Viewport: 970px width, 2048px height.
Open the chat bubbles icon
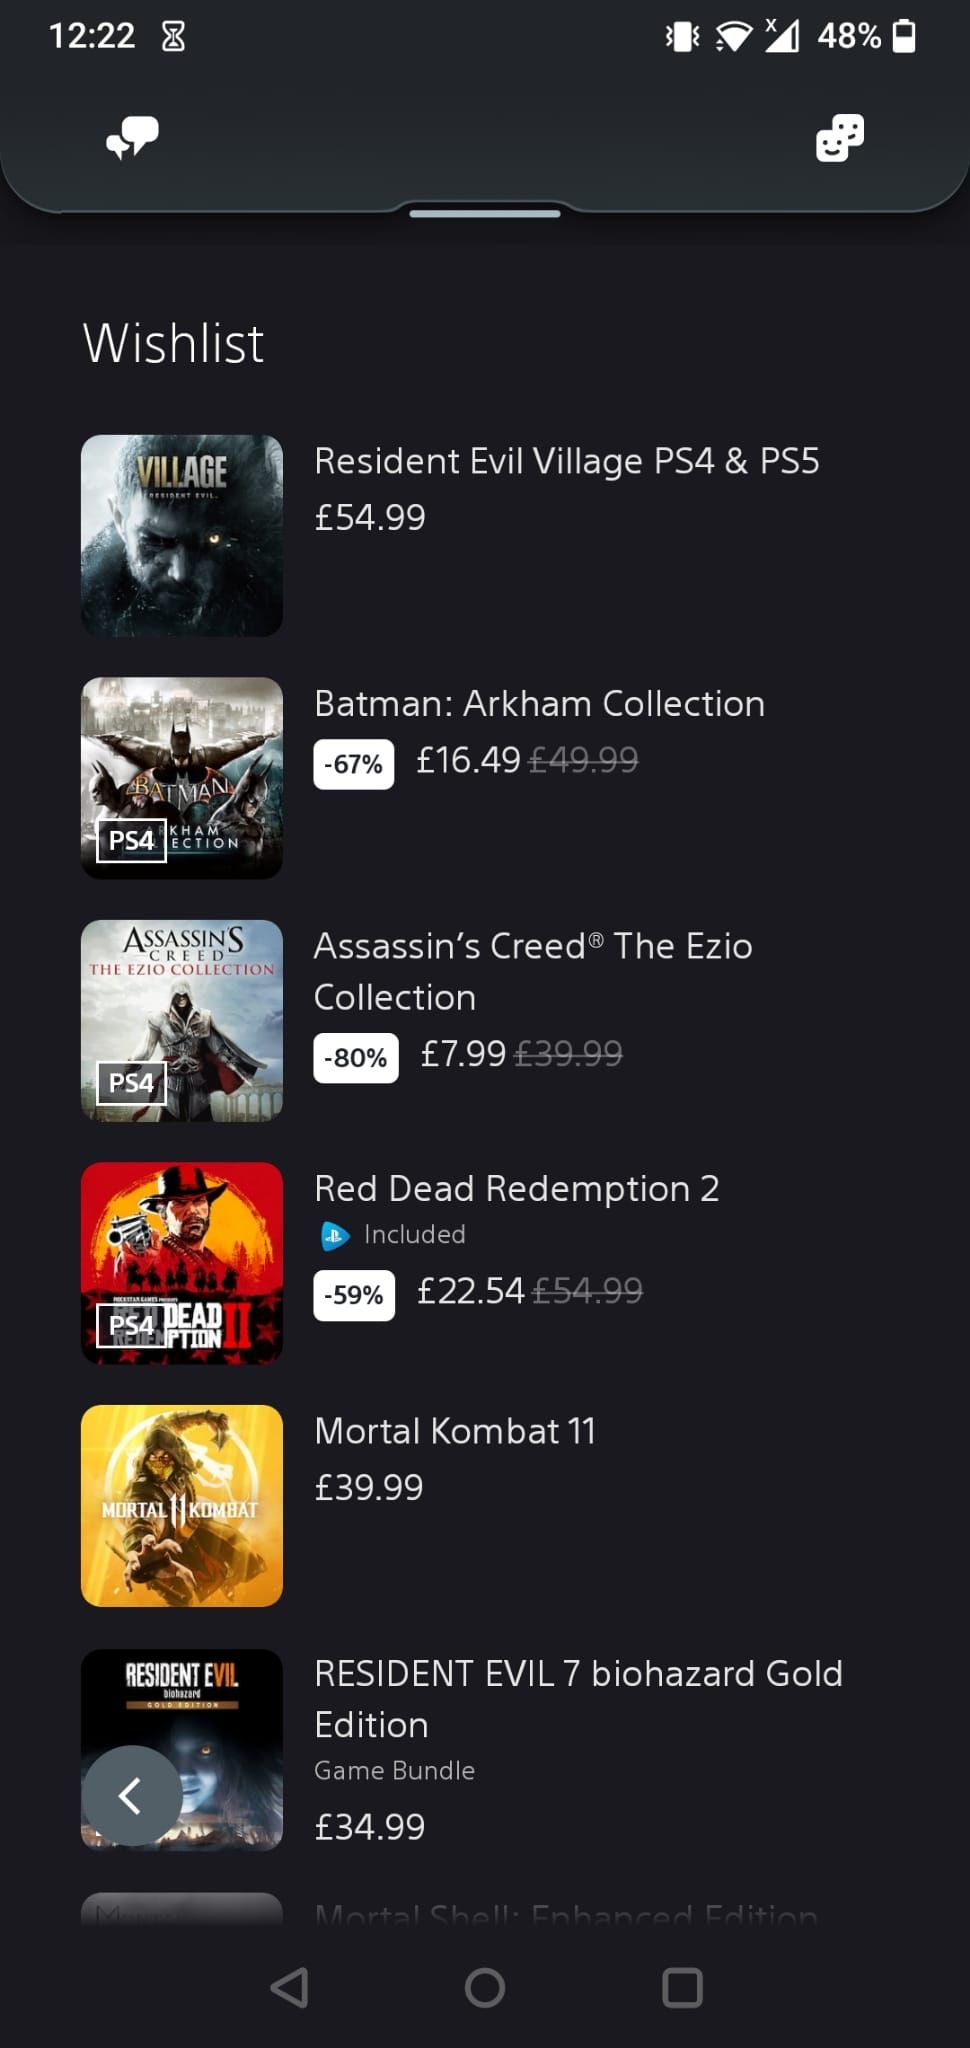pyautogui.click(x=133, y=137)
